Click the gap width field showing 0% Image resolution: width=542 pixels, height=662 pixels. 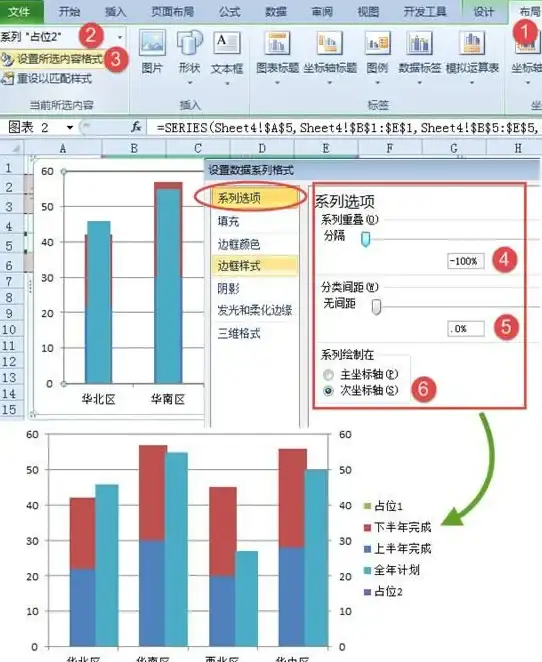(x=466, y=328)
